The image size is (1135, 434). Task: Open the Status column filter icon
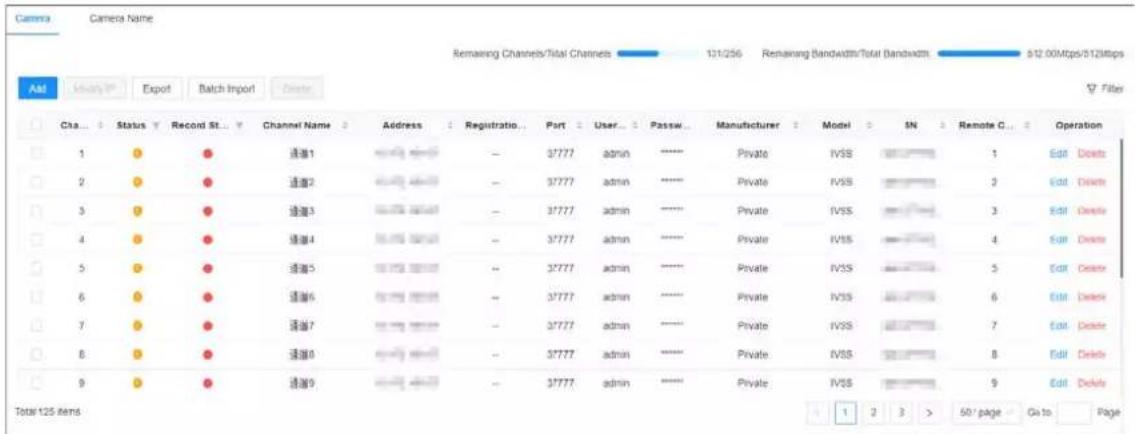155,126
